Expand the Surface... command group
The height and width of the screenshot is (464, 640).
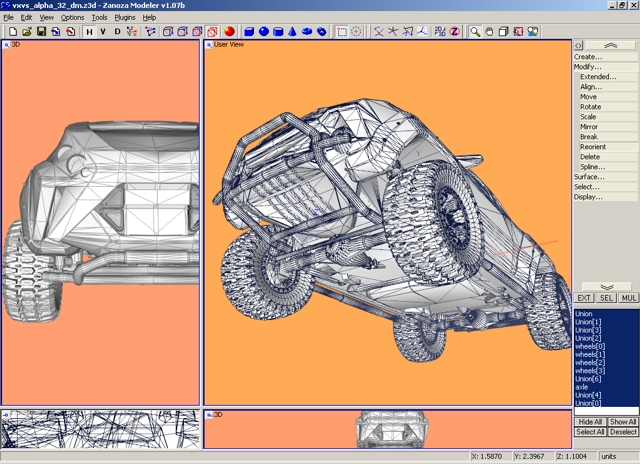[588, 176]
